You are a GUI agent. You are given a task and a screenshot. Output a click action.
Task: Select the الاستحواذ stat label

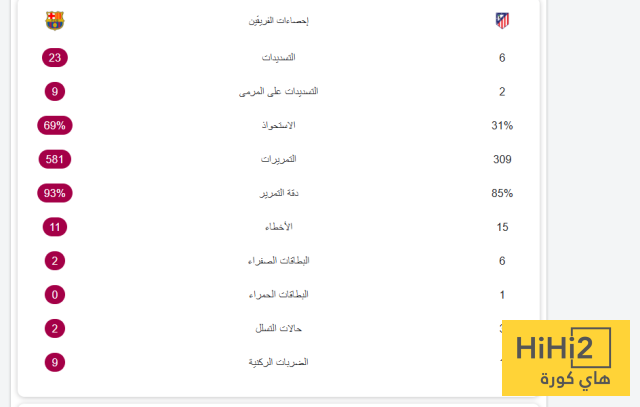pos(278,125)
